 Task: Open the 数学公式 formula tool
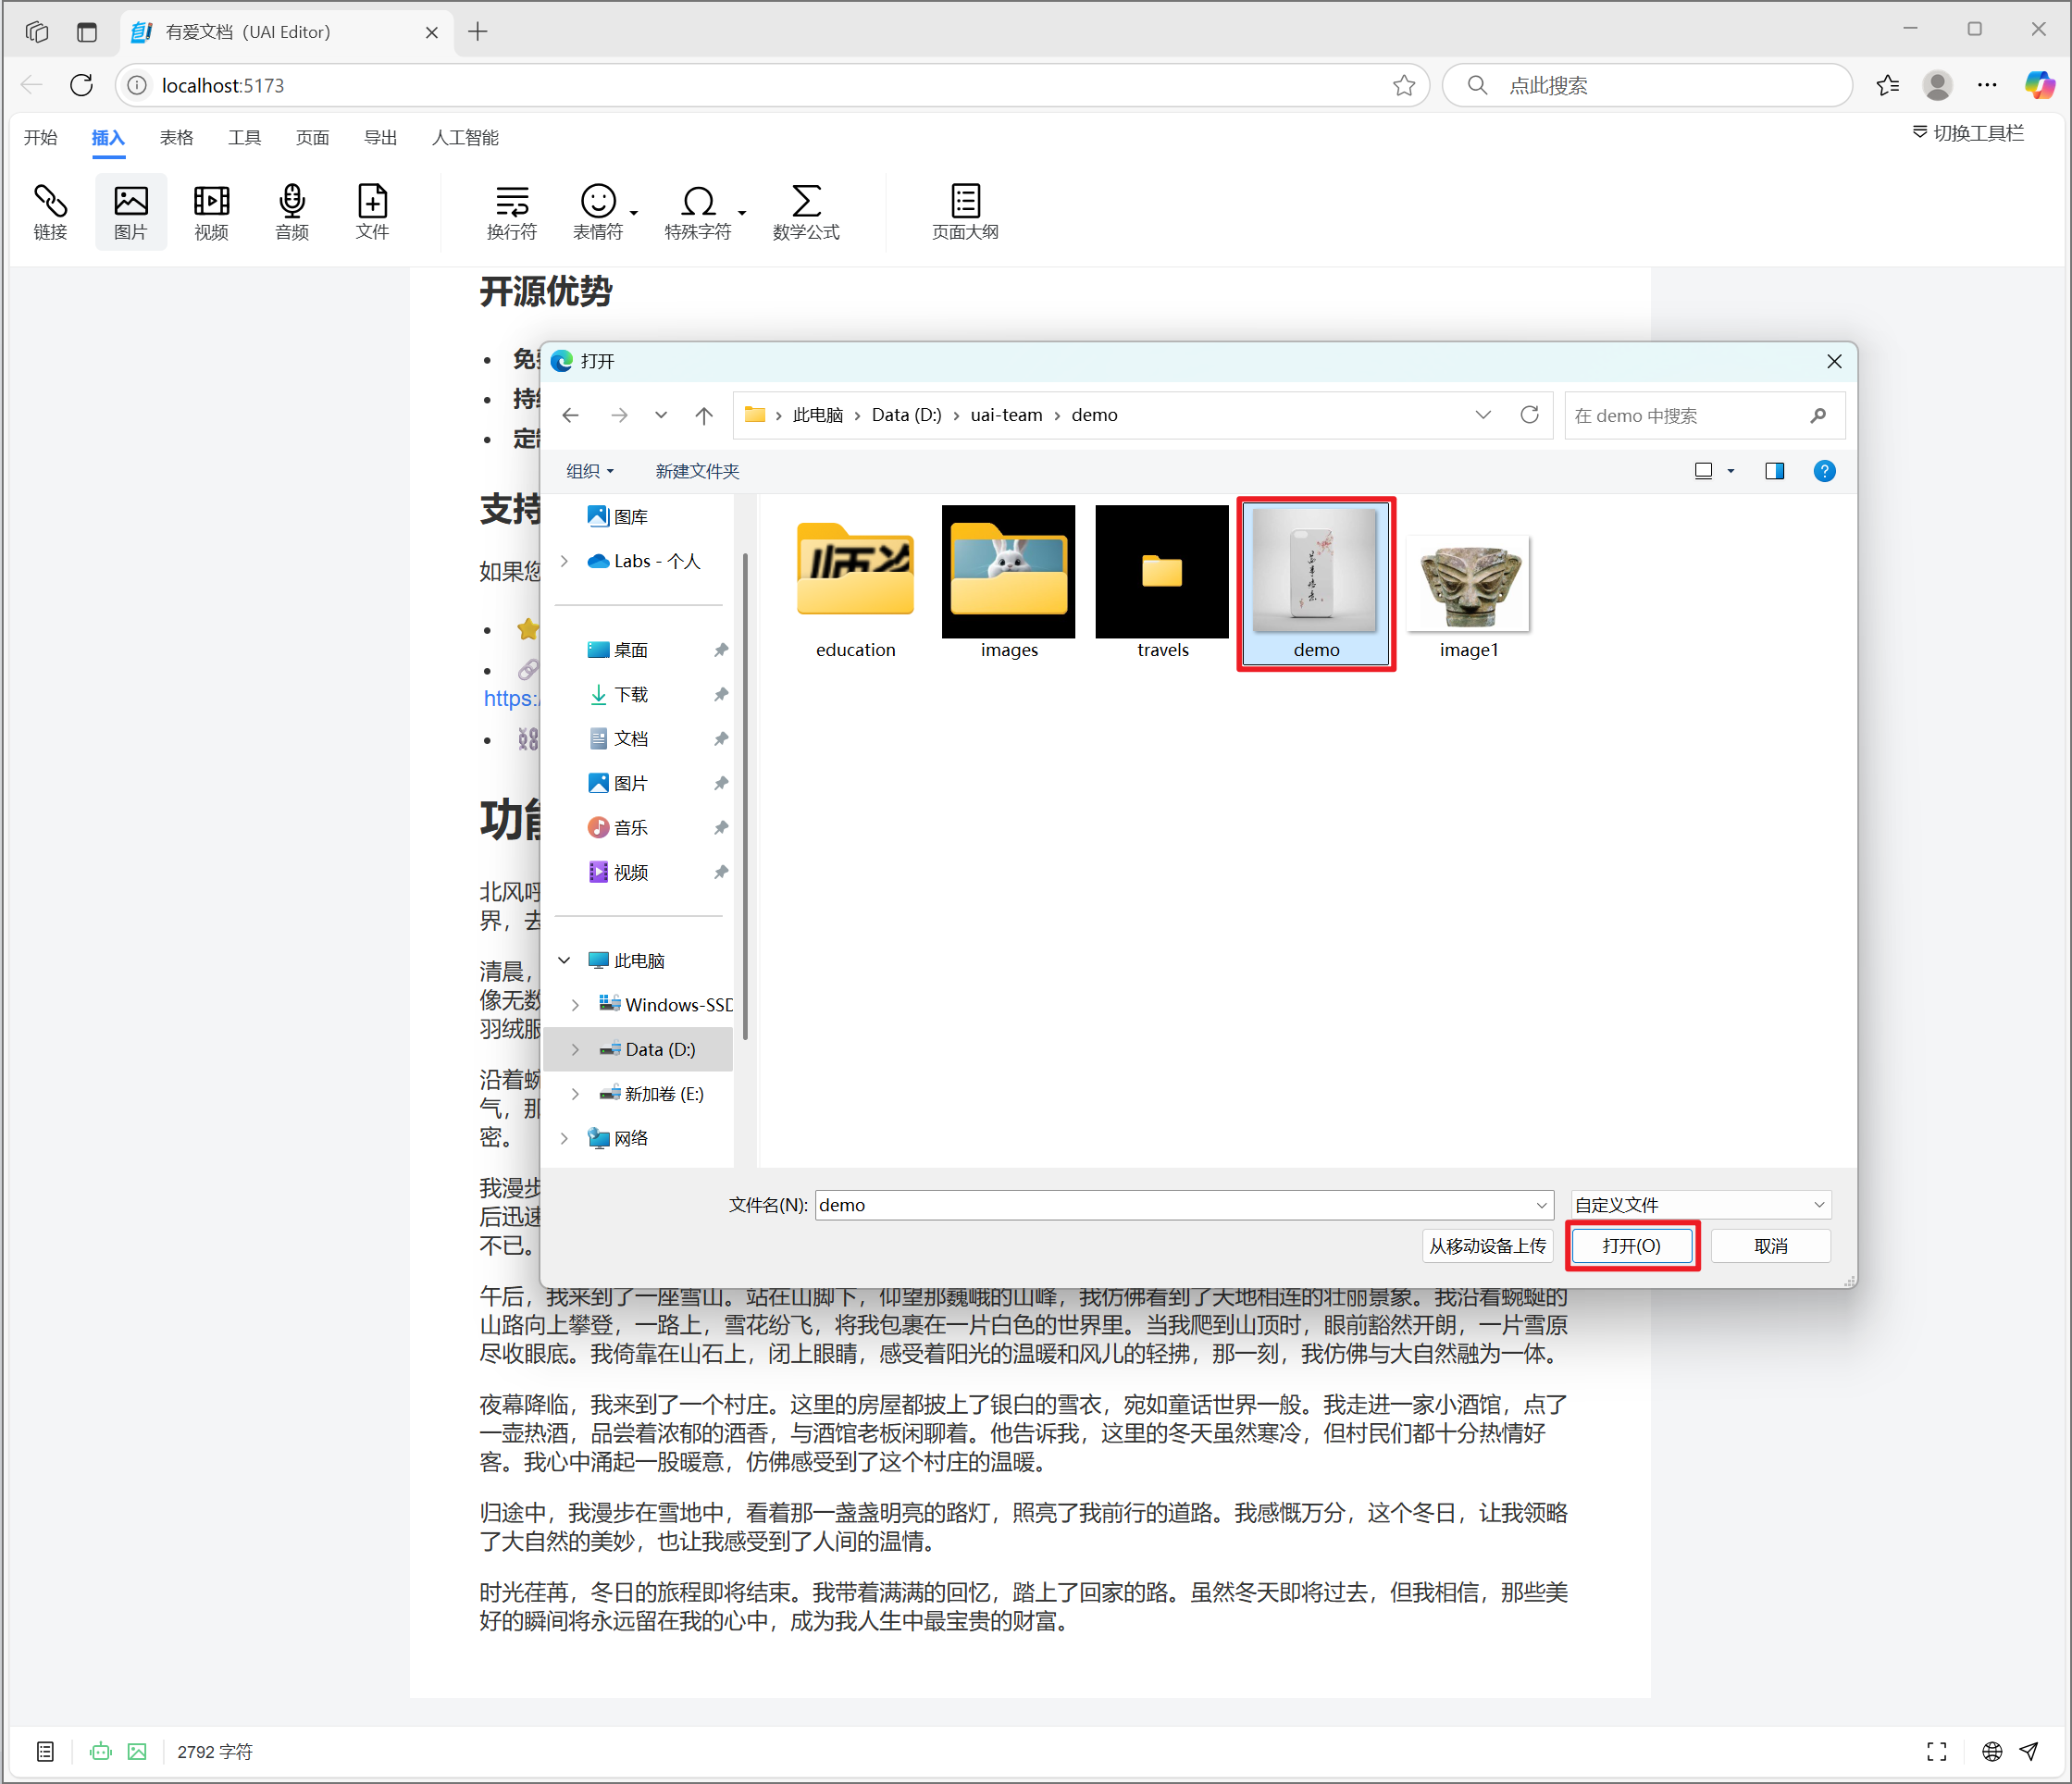[x=806, y=212]
